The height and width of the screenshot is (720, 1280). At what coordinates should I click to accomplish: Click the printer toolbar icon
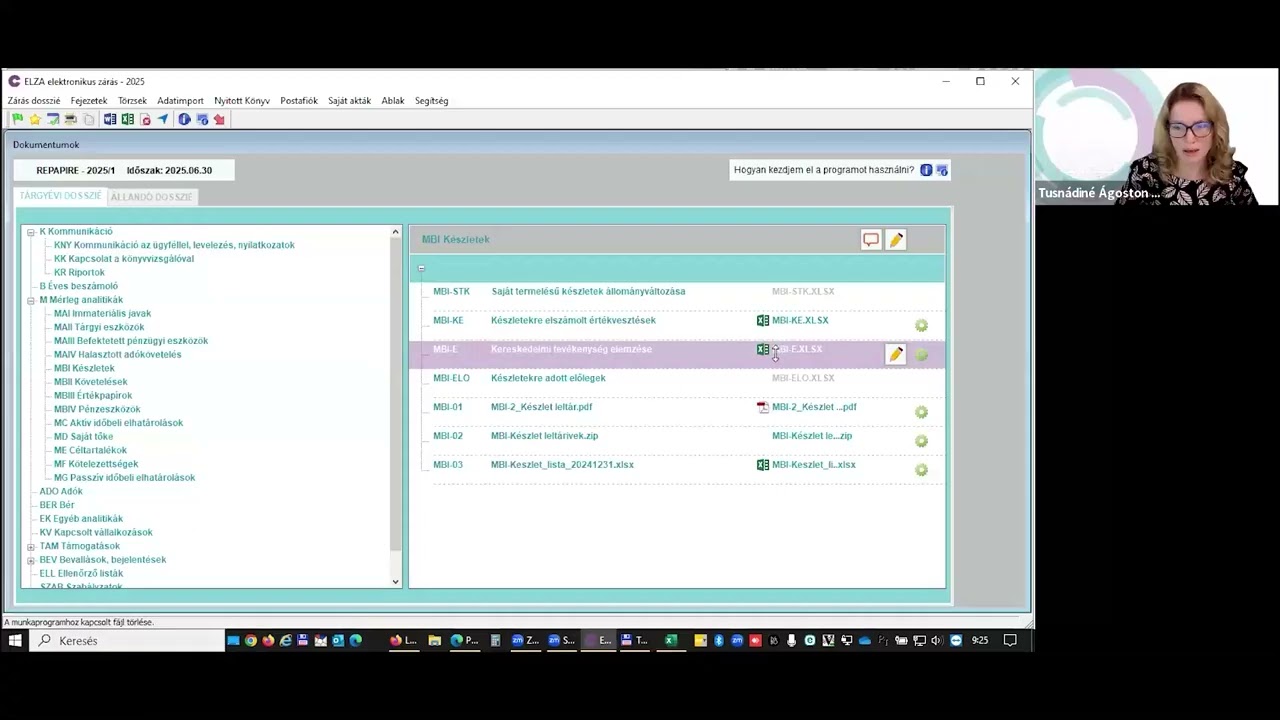70,119
